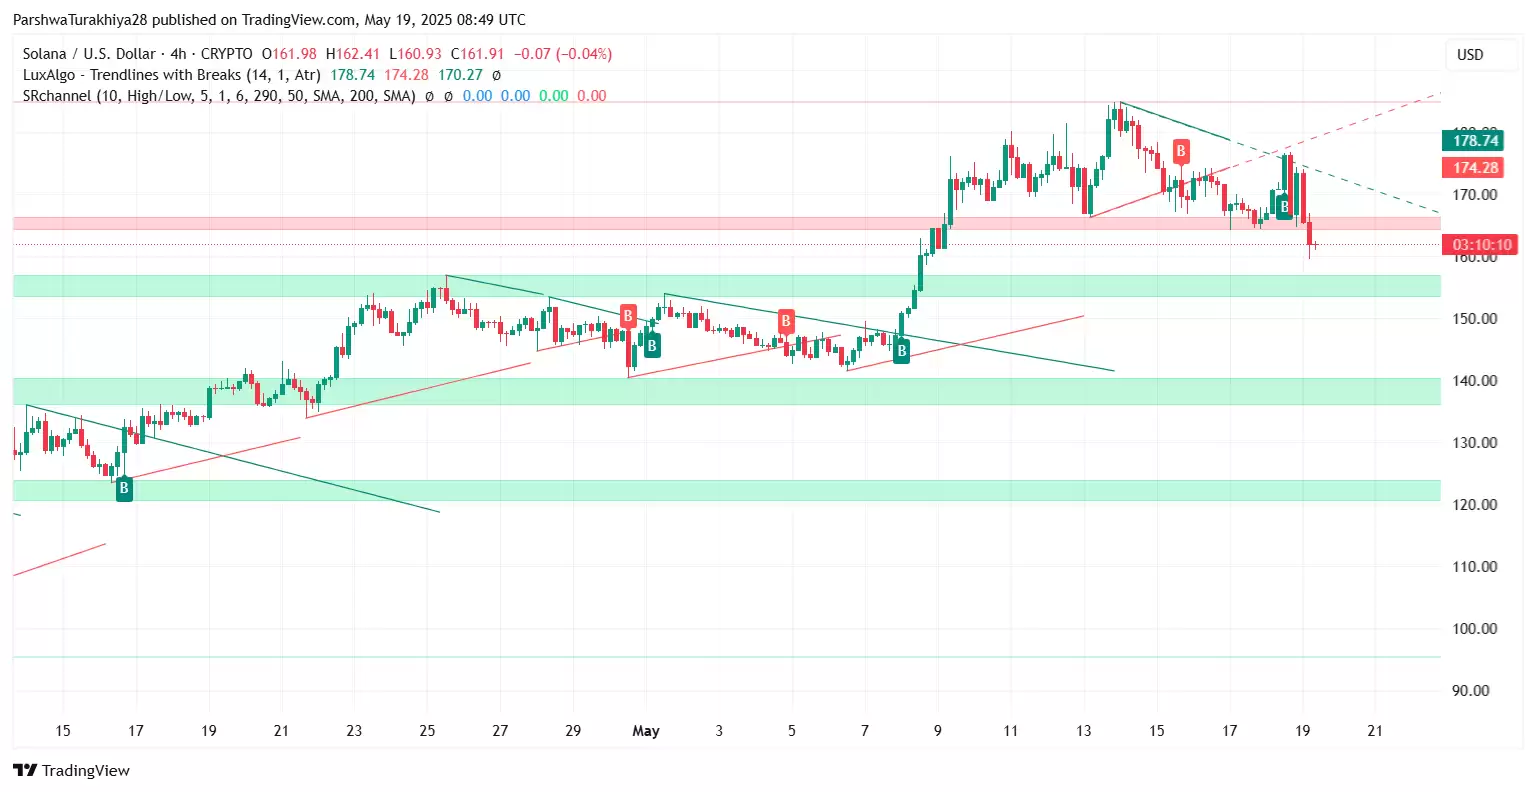Viewport: 1536px width, 792px height.
Task: Select the LuxAlgo Trendlines with Breaks indicator legend
Action: 171,75
